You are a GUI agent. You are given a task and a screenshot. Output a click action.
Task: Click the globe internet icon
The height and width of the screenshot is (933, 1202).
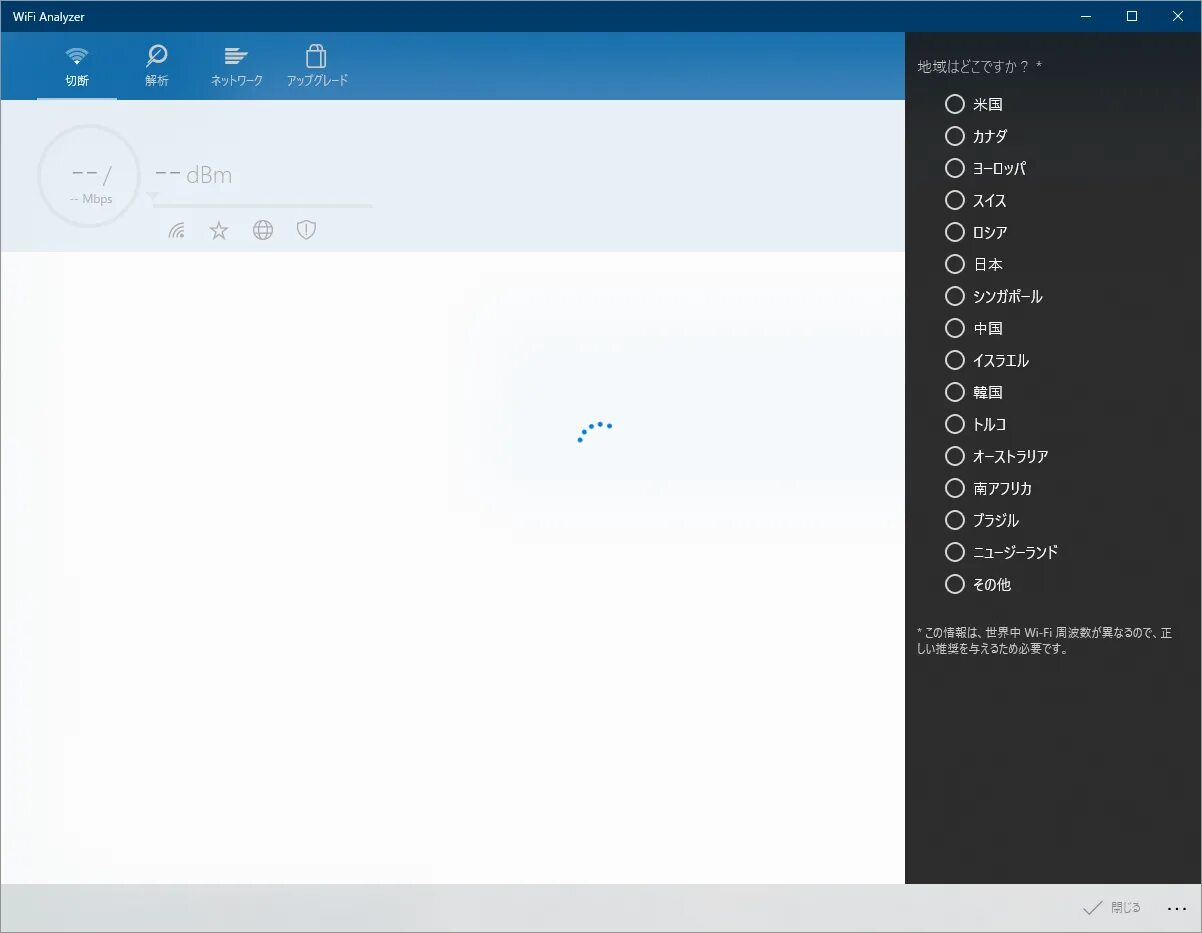(263, 231)
